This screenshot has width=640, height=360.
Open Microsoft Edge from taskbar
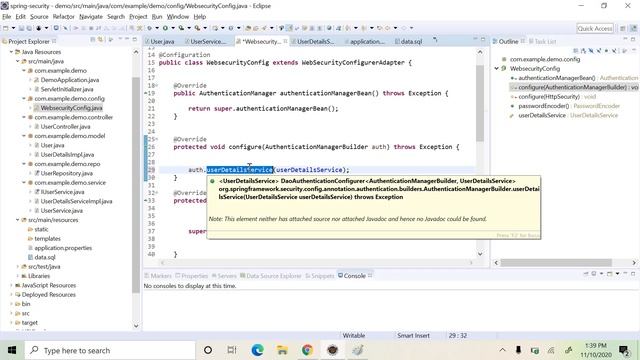pyautogui.click(x=258, y=350)
